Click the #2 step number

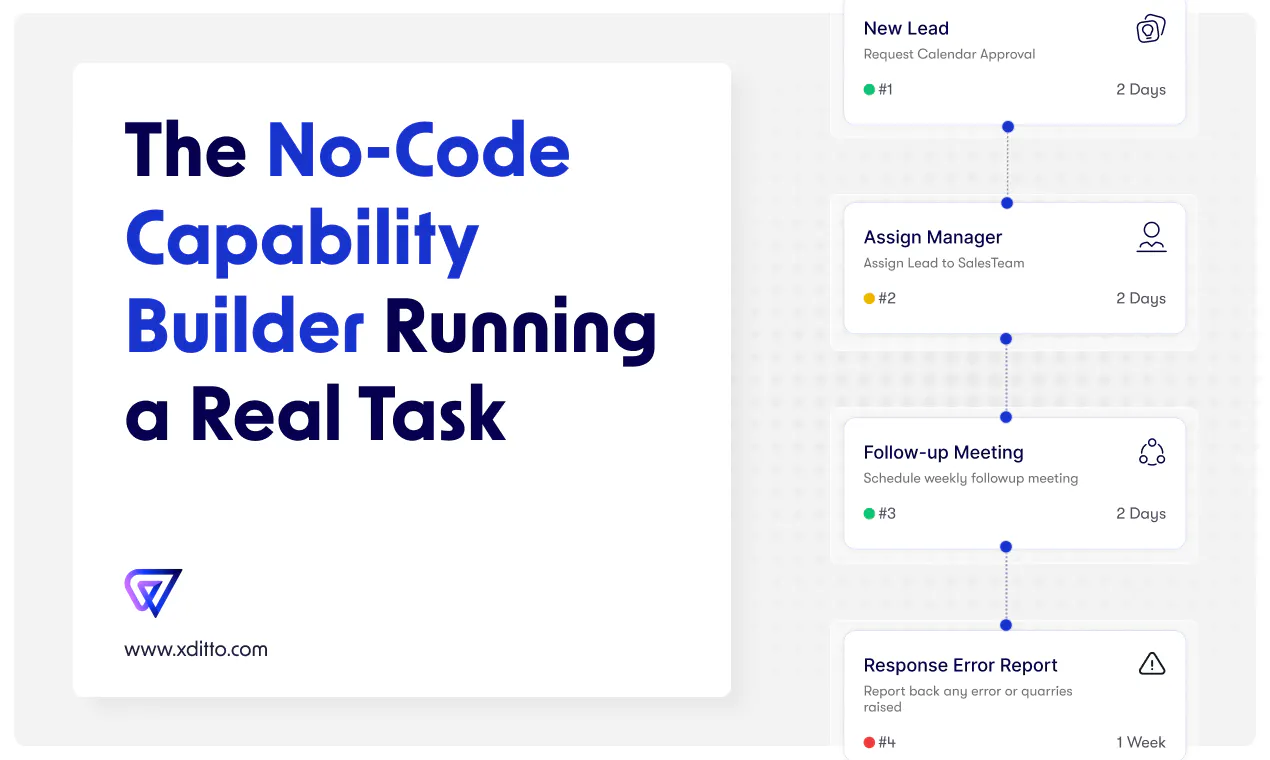886,298
